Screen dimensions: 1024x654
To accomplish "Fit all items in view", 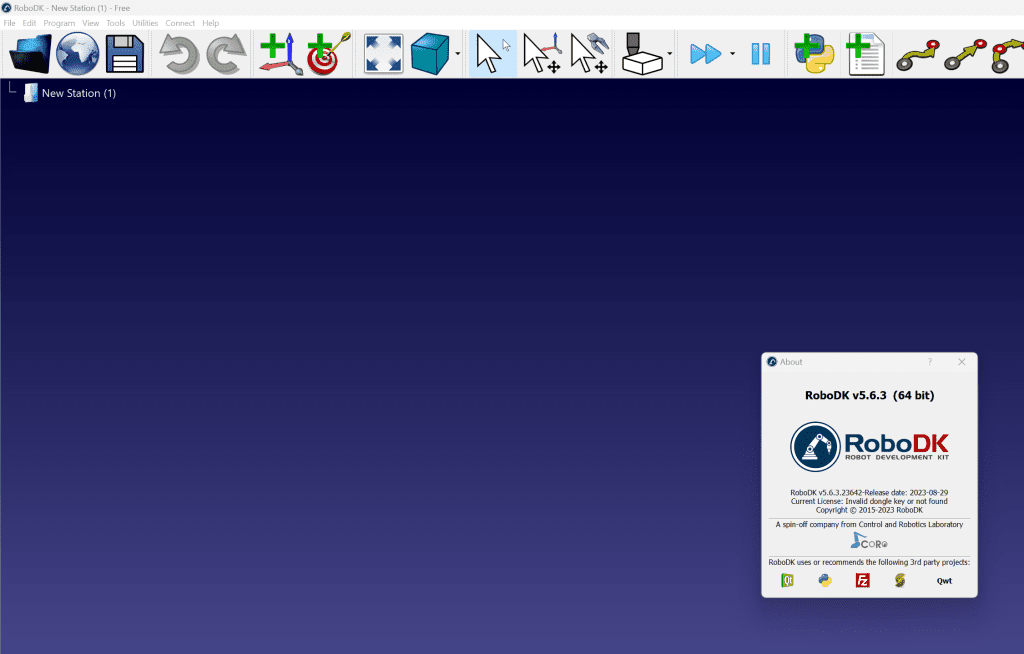I will [x=384, y=54].
